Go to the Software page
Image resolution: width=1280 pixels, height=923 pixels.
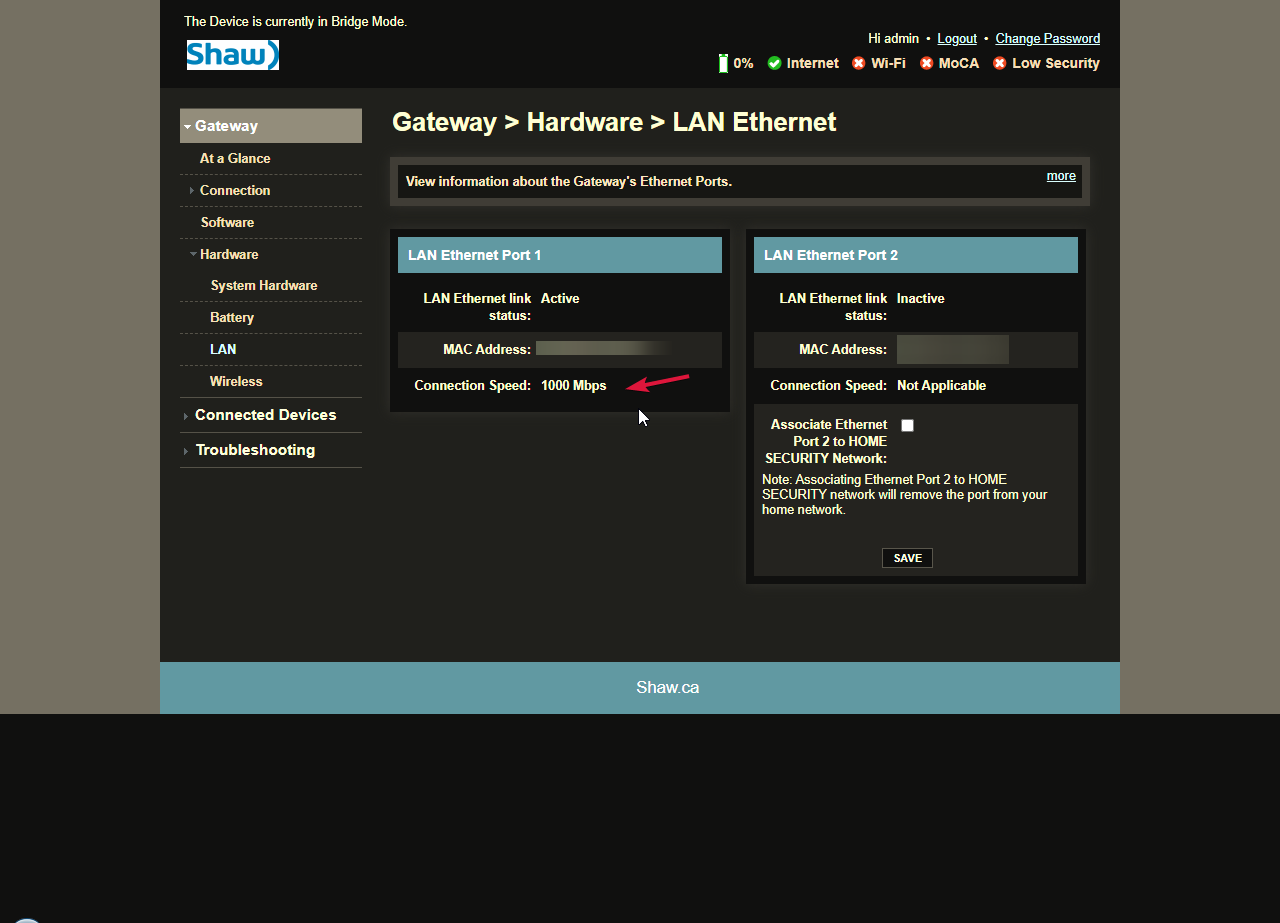pyautogui.click(x=227, y=222)
